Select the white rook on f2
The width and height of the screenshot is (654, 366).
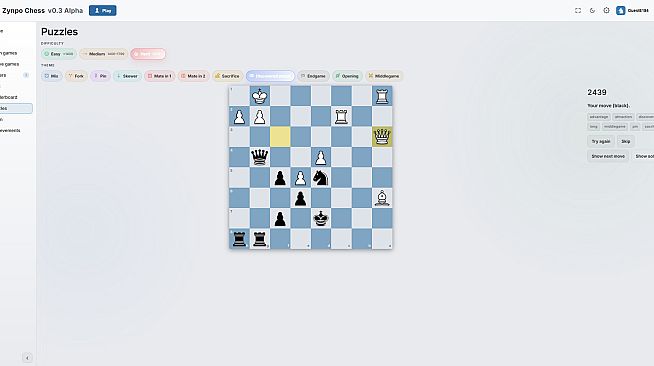click(341, 116)
